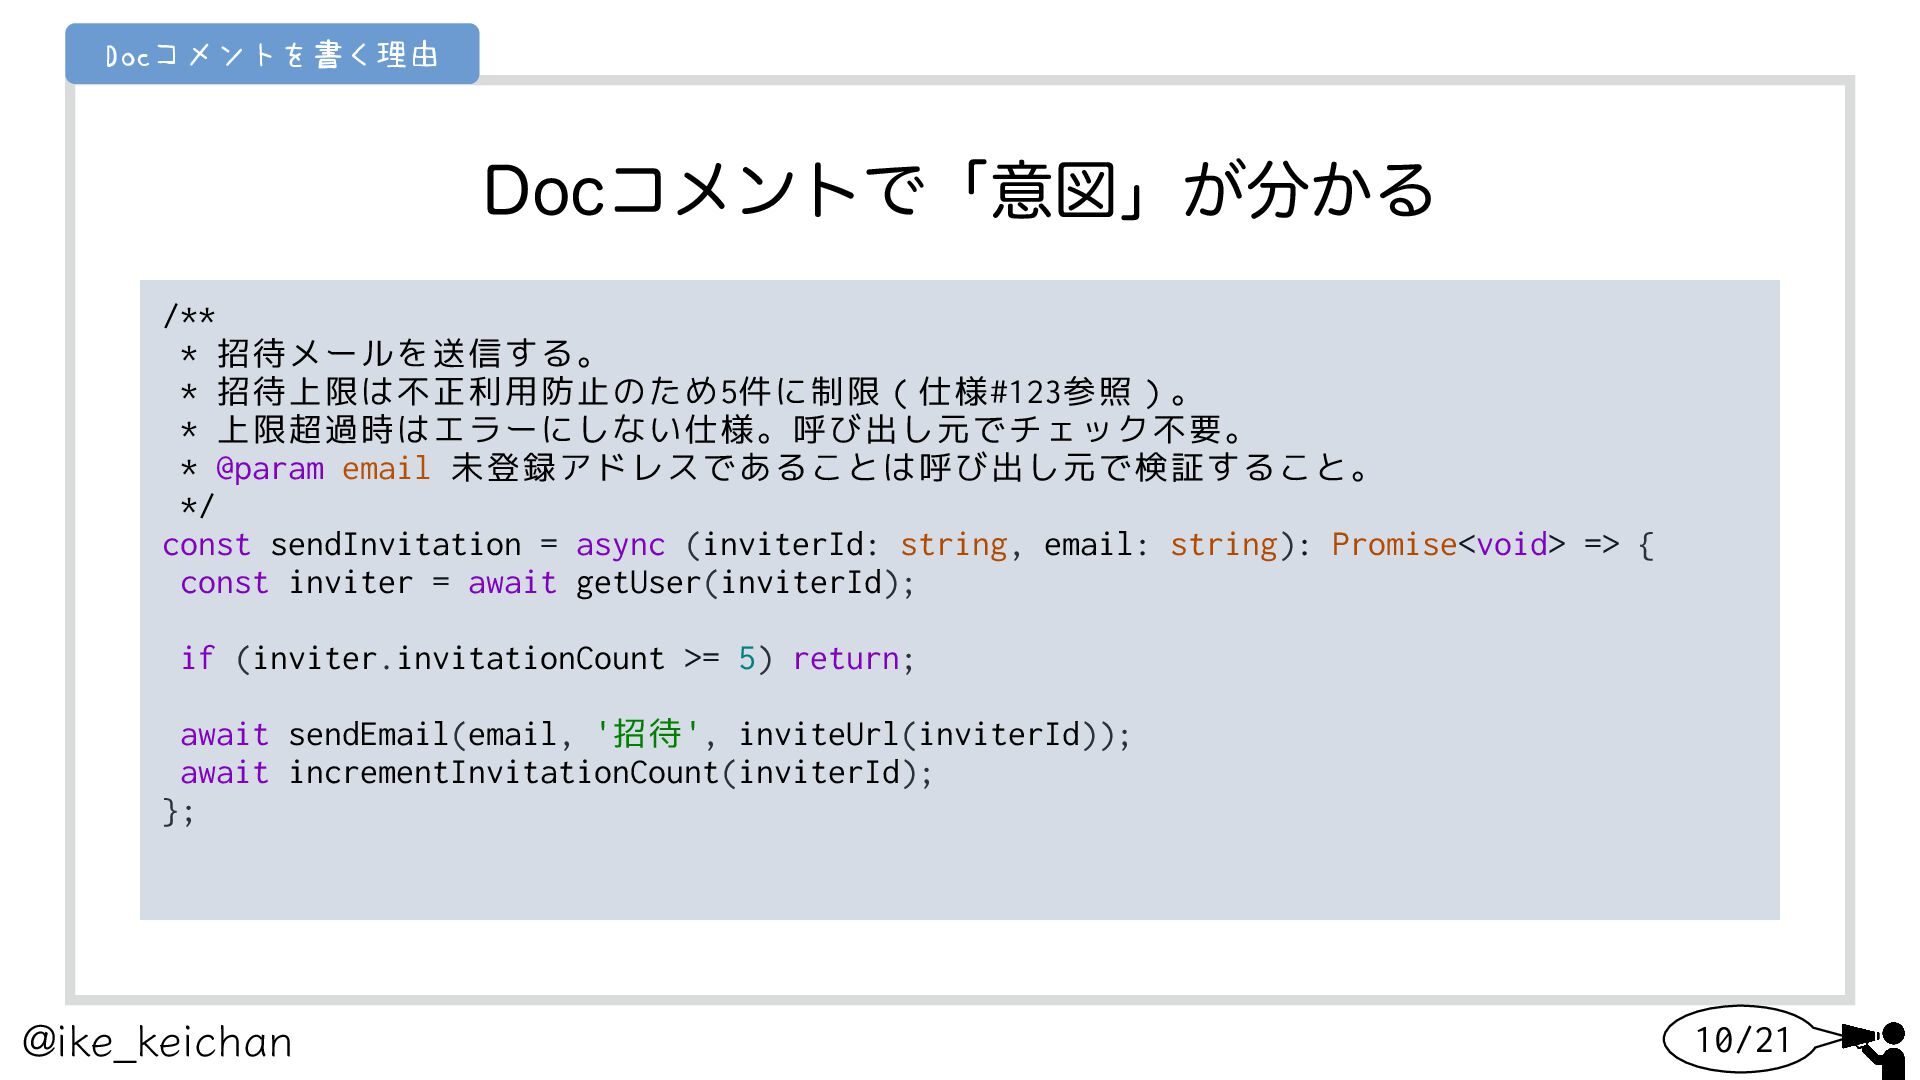Click the orange 'email' parameter name in the comment

tap(386, 468)
